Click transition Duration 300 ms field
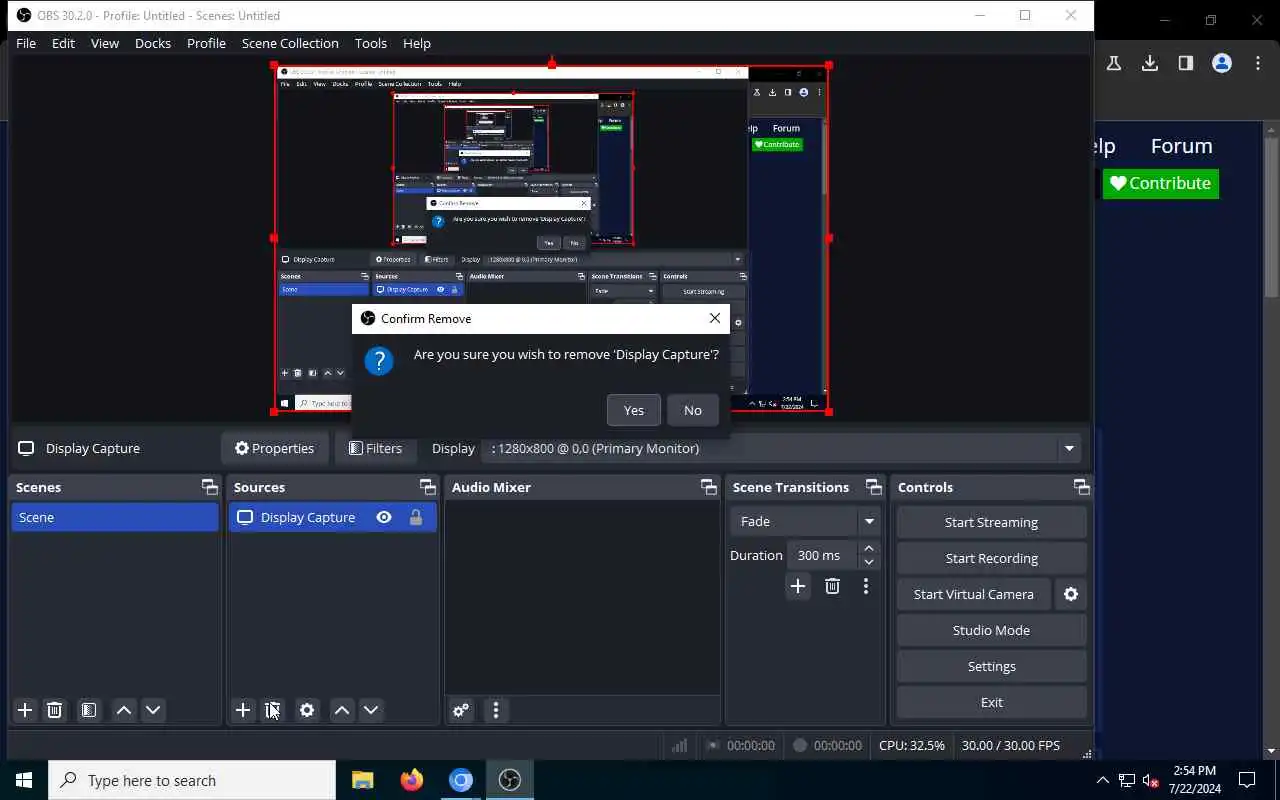Screen dimensions: 1280x800 point(822,555)
